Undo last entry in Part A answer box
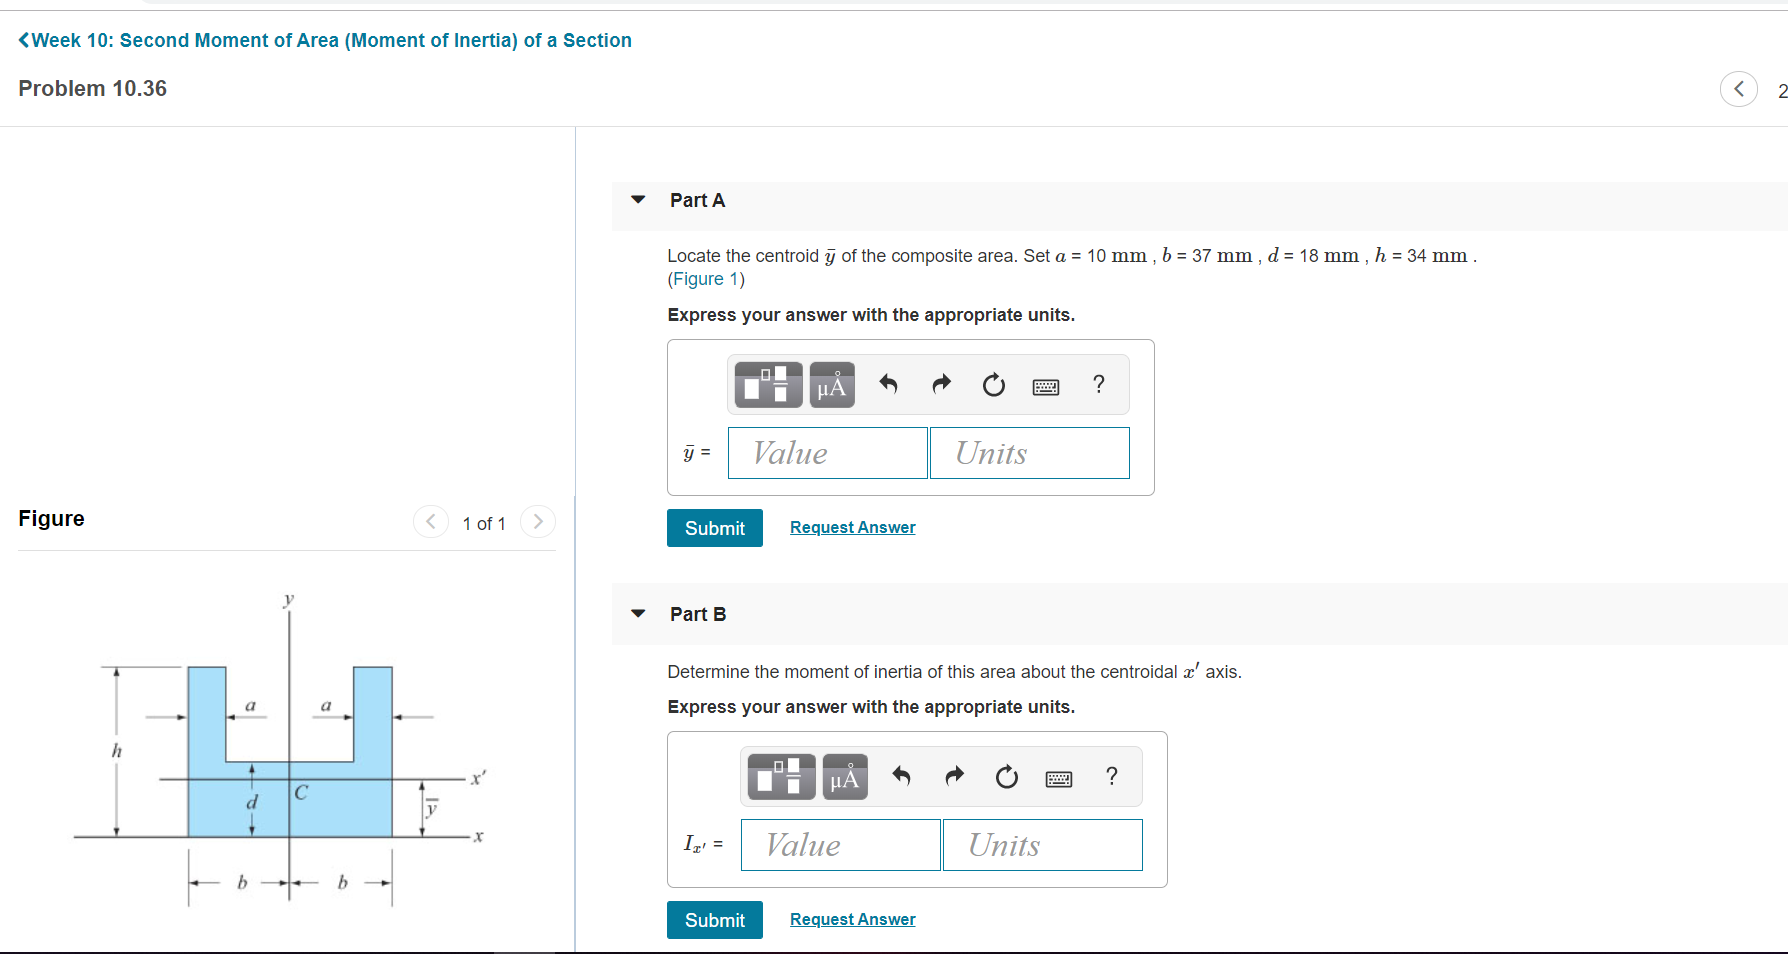1788x954 pixels. [x=889, y=384]
